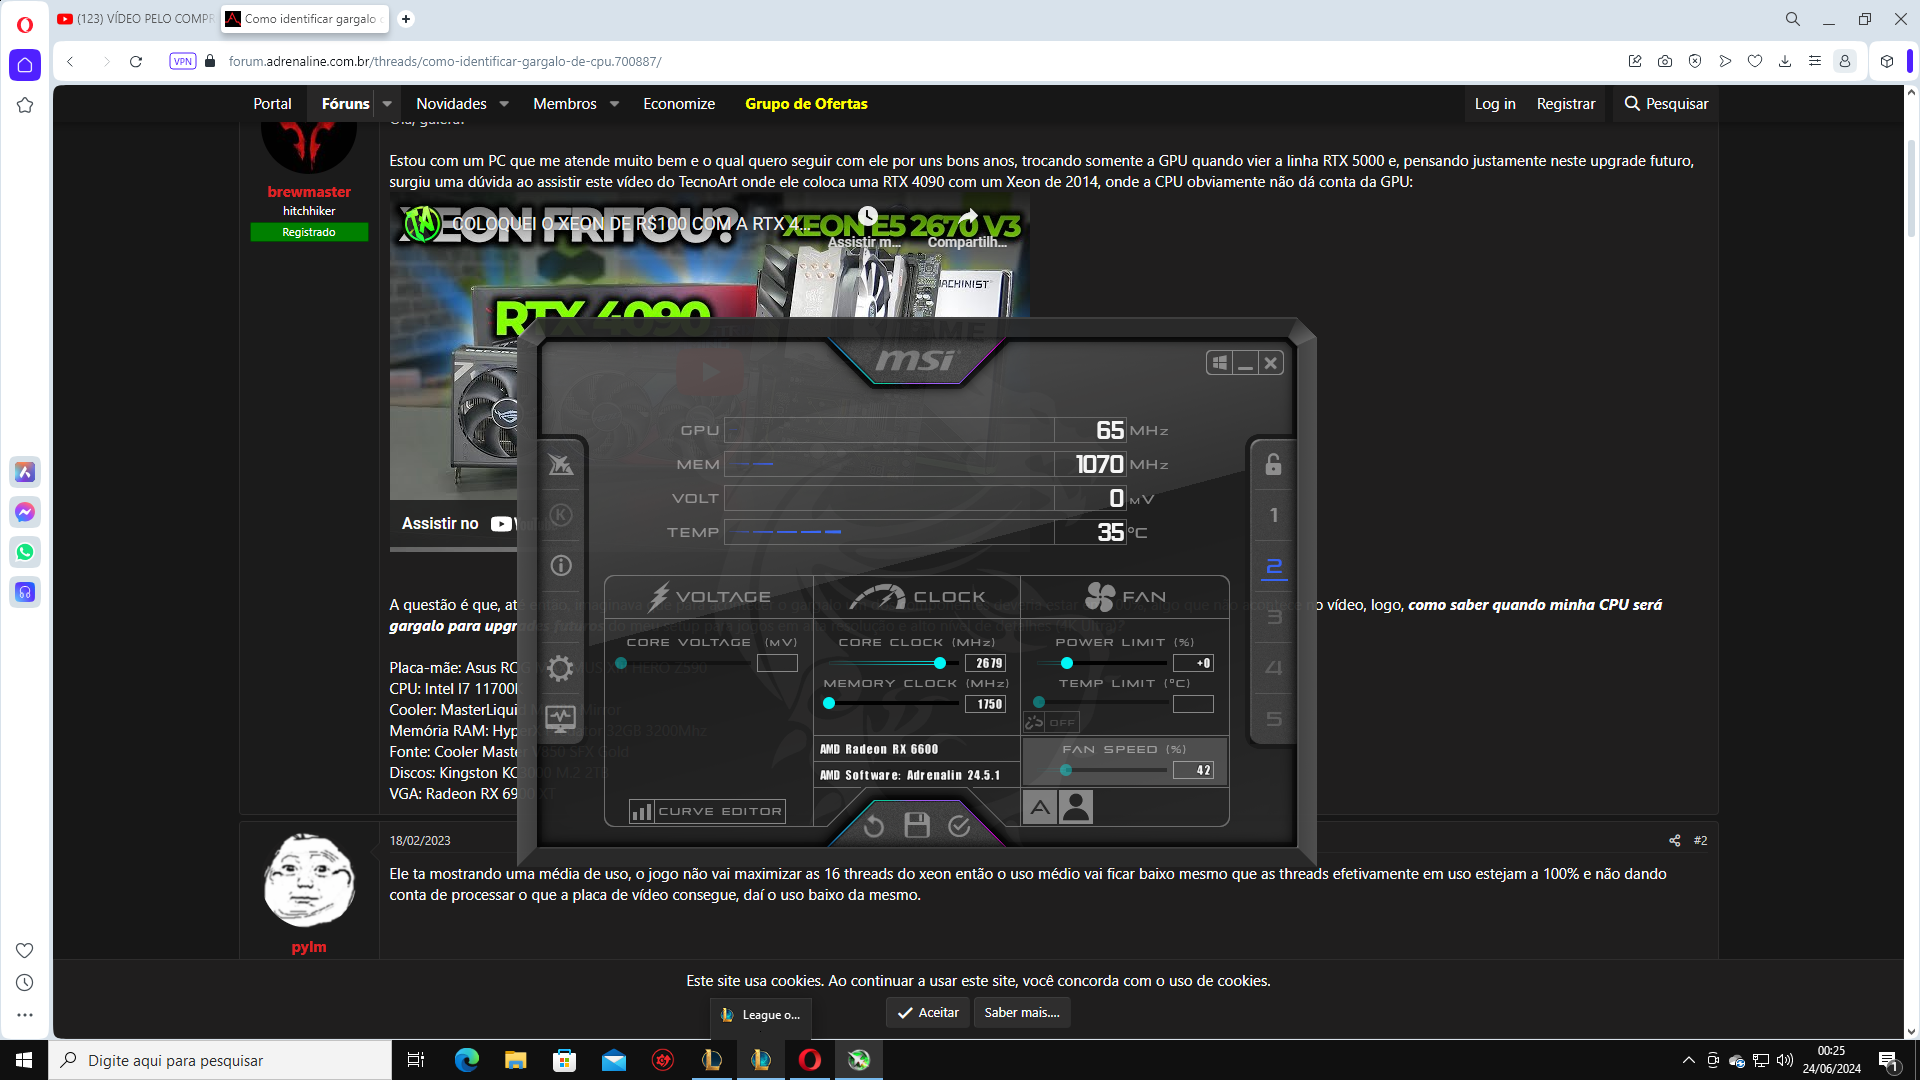Open the Novidades menu item
This screenshot has width=1920, height=1080.
[x=451, y=104]
